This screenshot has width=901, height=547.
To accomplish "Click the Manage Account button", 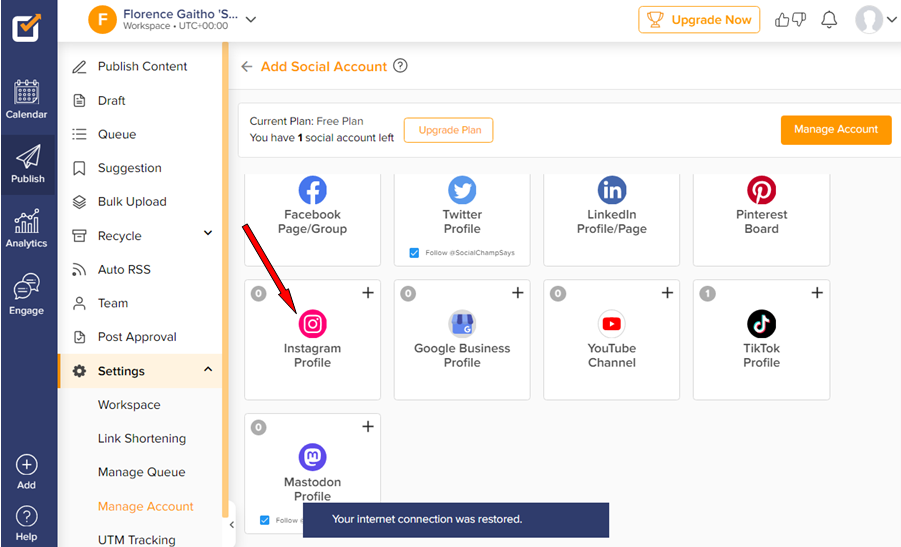I will tap(835, 129).
